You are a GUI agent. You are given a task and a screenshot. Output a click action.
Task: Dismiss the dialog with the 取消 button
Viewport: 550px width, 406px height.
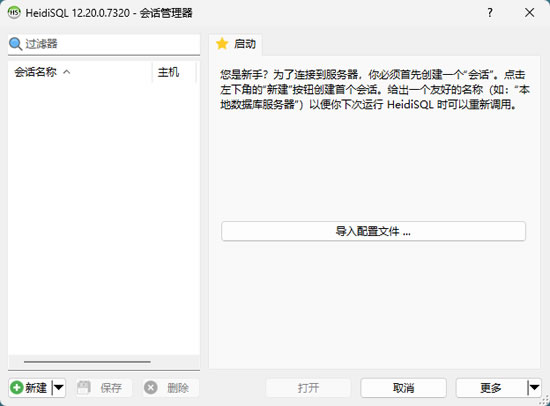click(x=403, y=388)
